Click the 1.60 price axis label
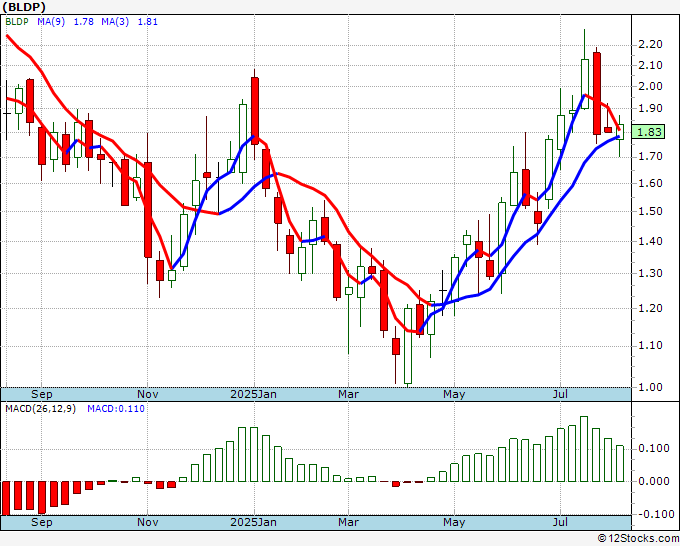Screen dimensions: 680x546 coord(650,183)
